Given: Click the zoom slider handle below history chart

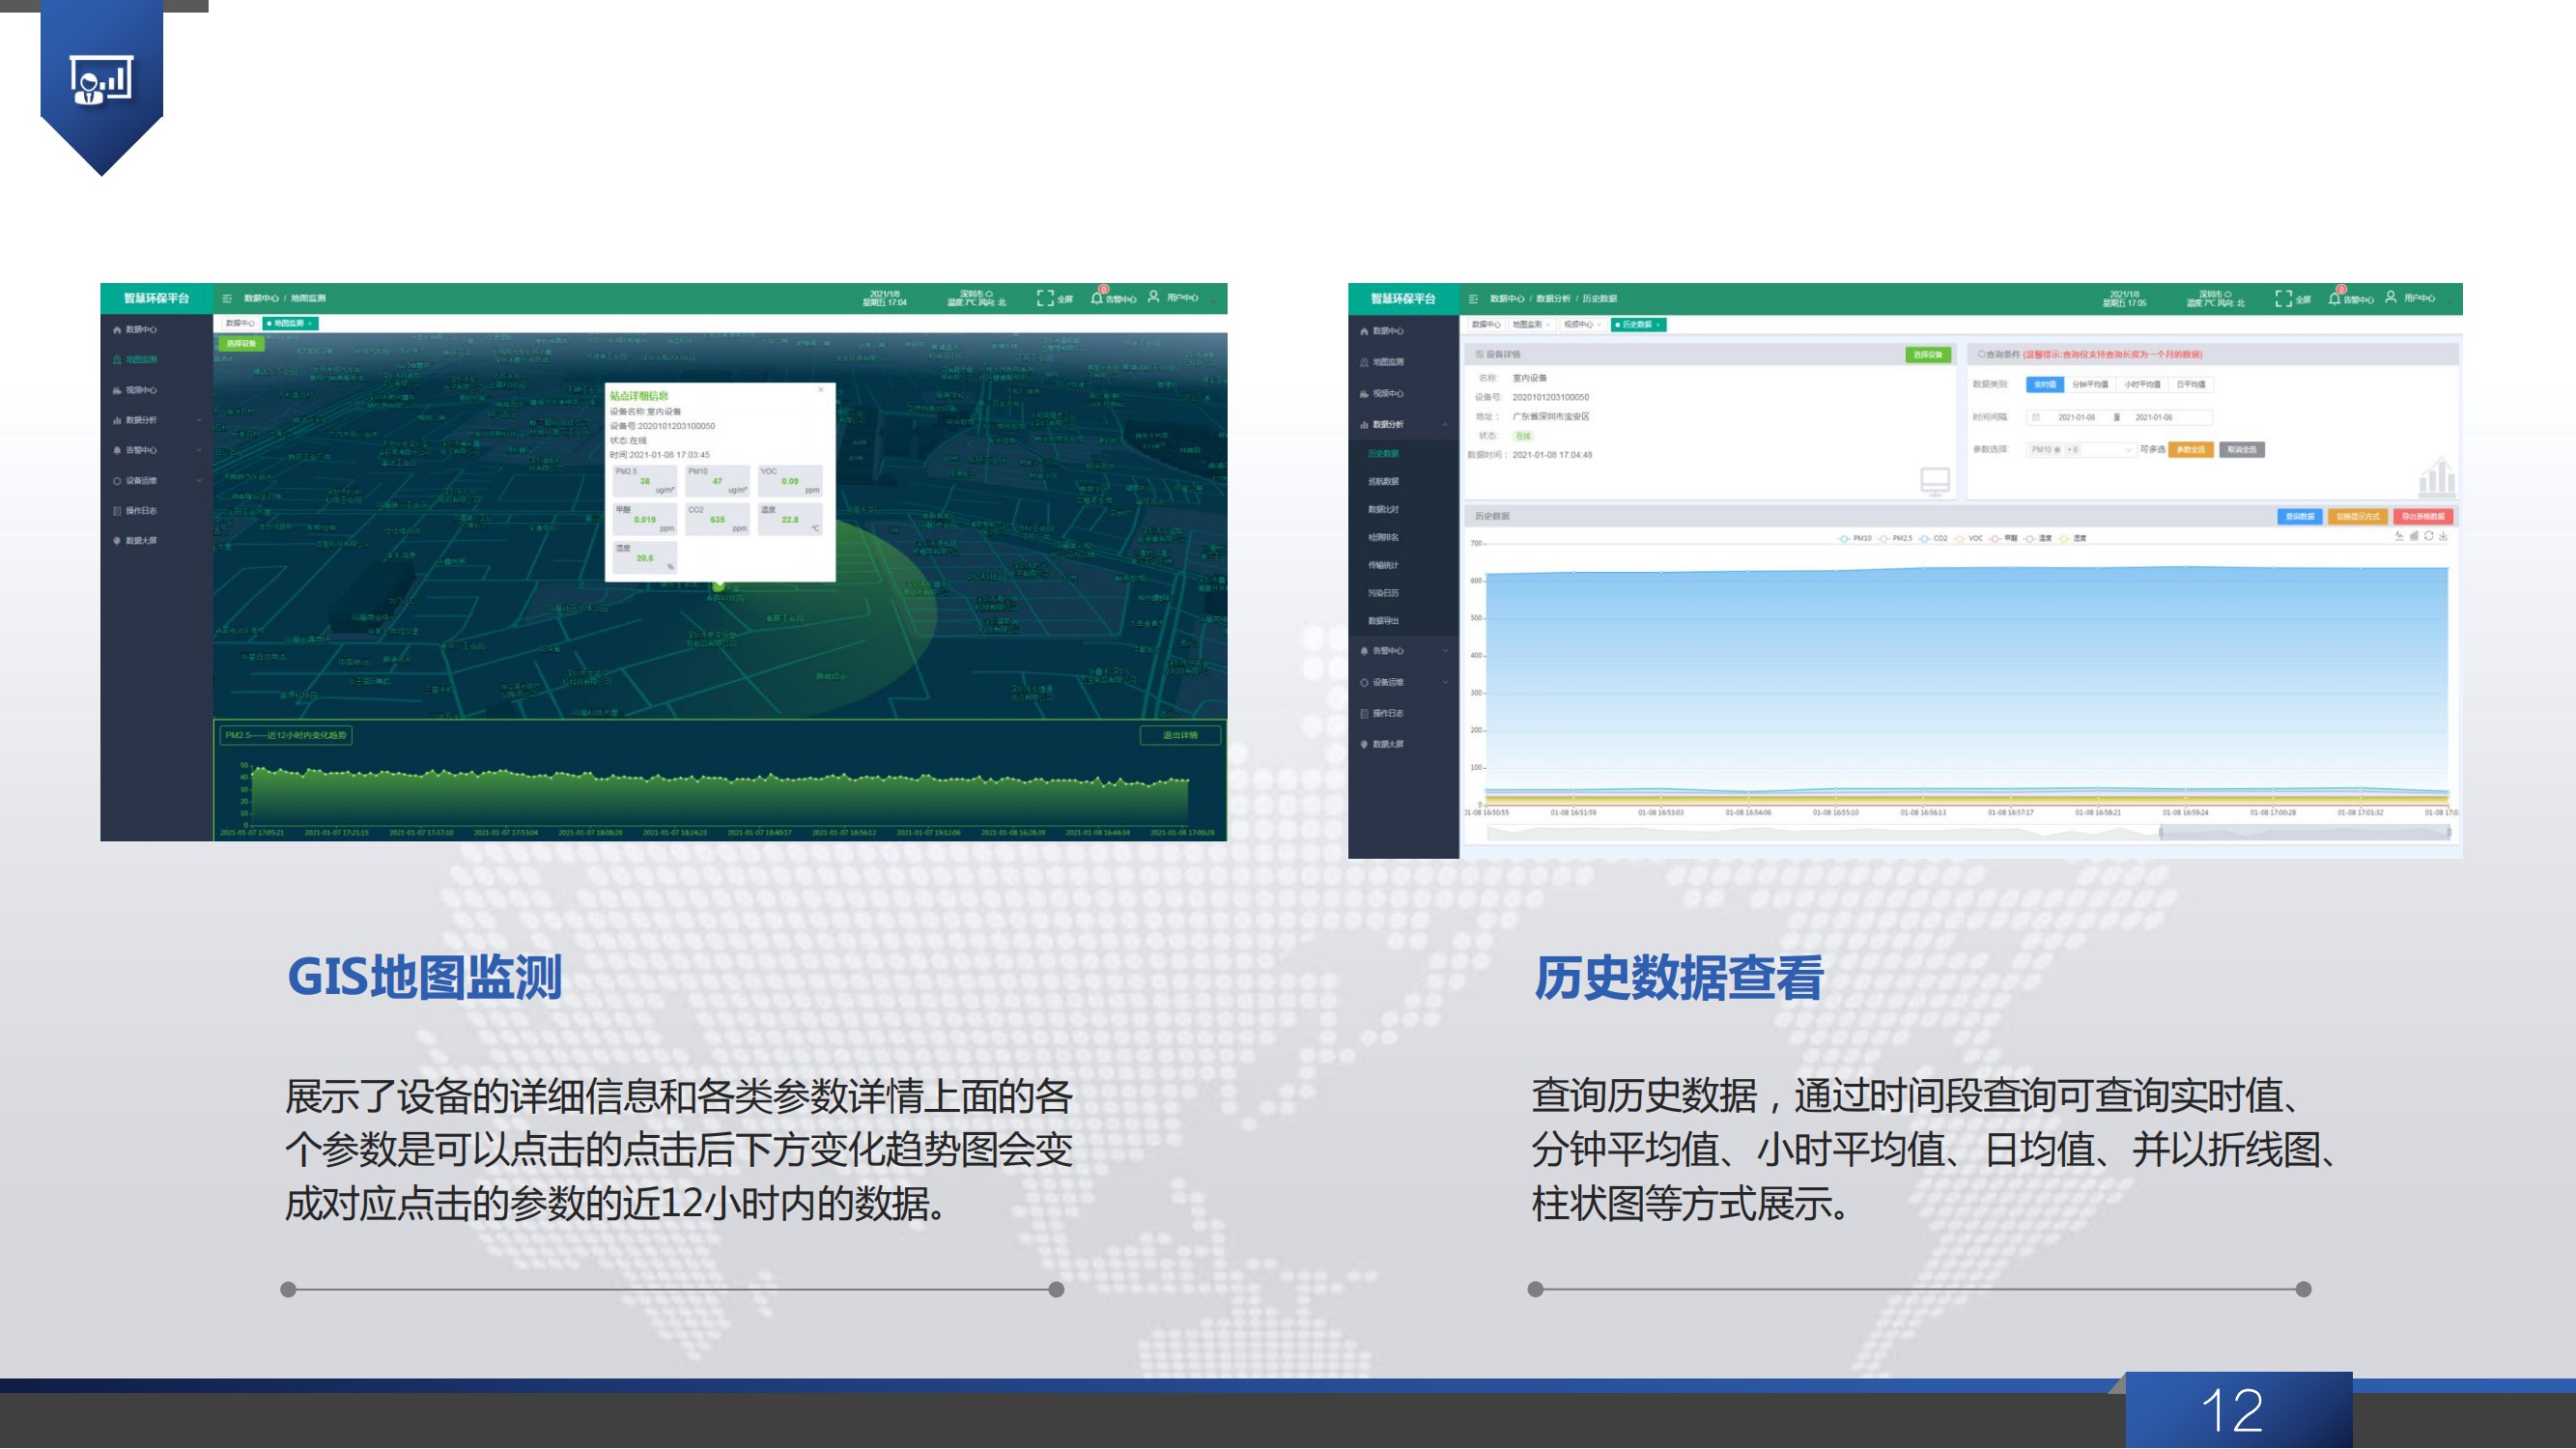Looking at the screenshot, I should coord(2161,832).
